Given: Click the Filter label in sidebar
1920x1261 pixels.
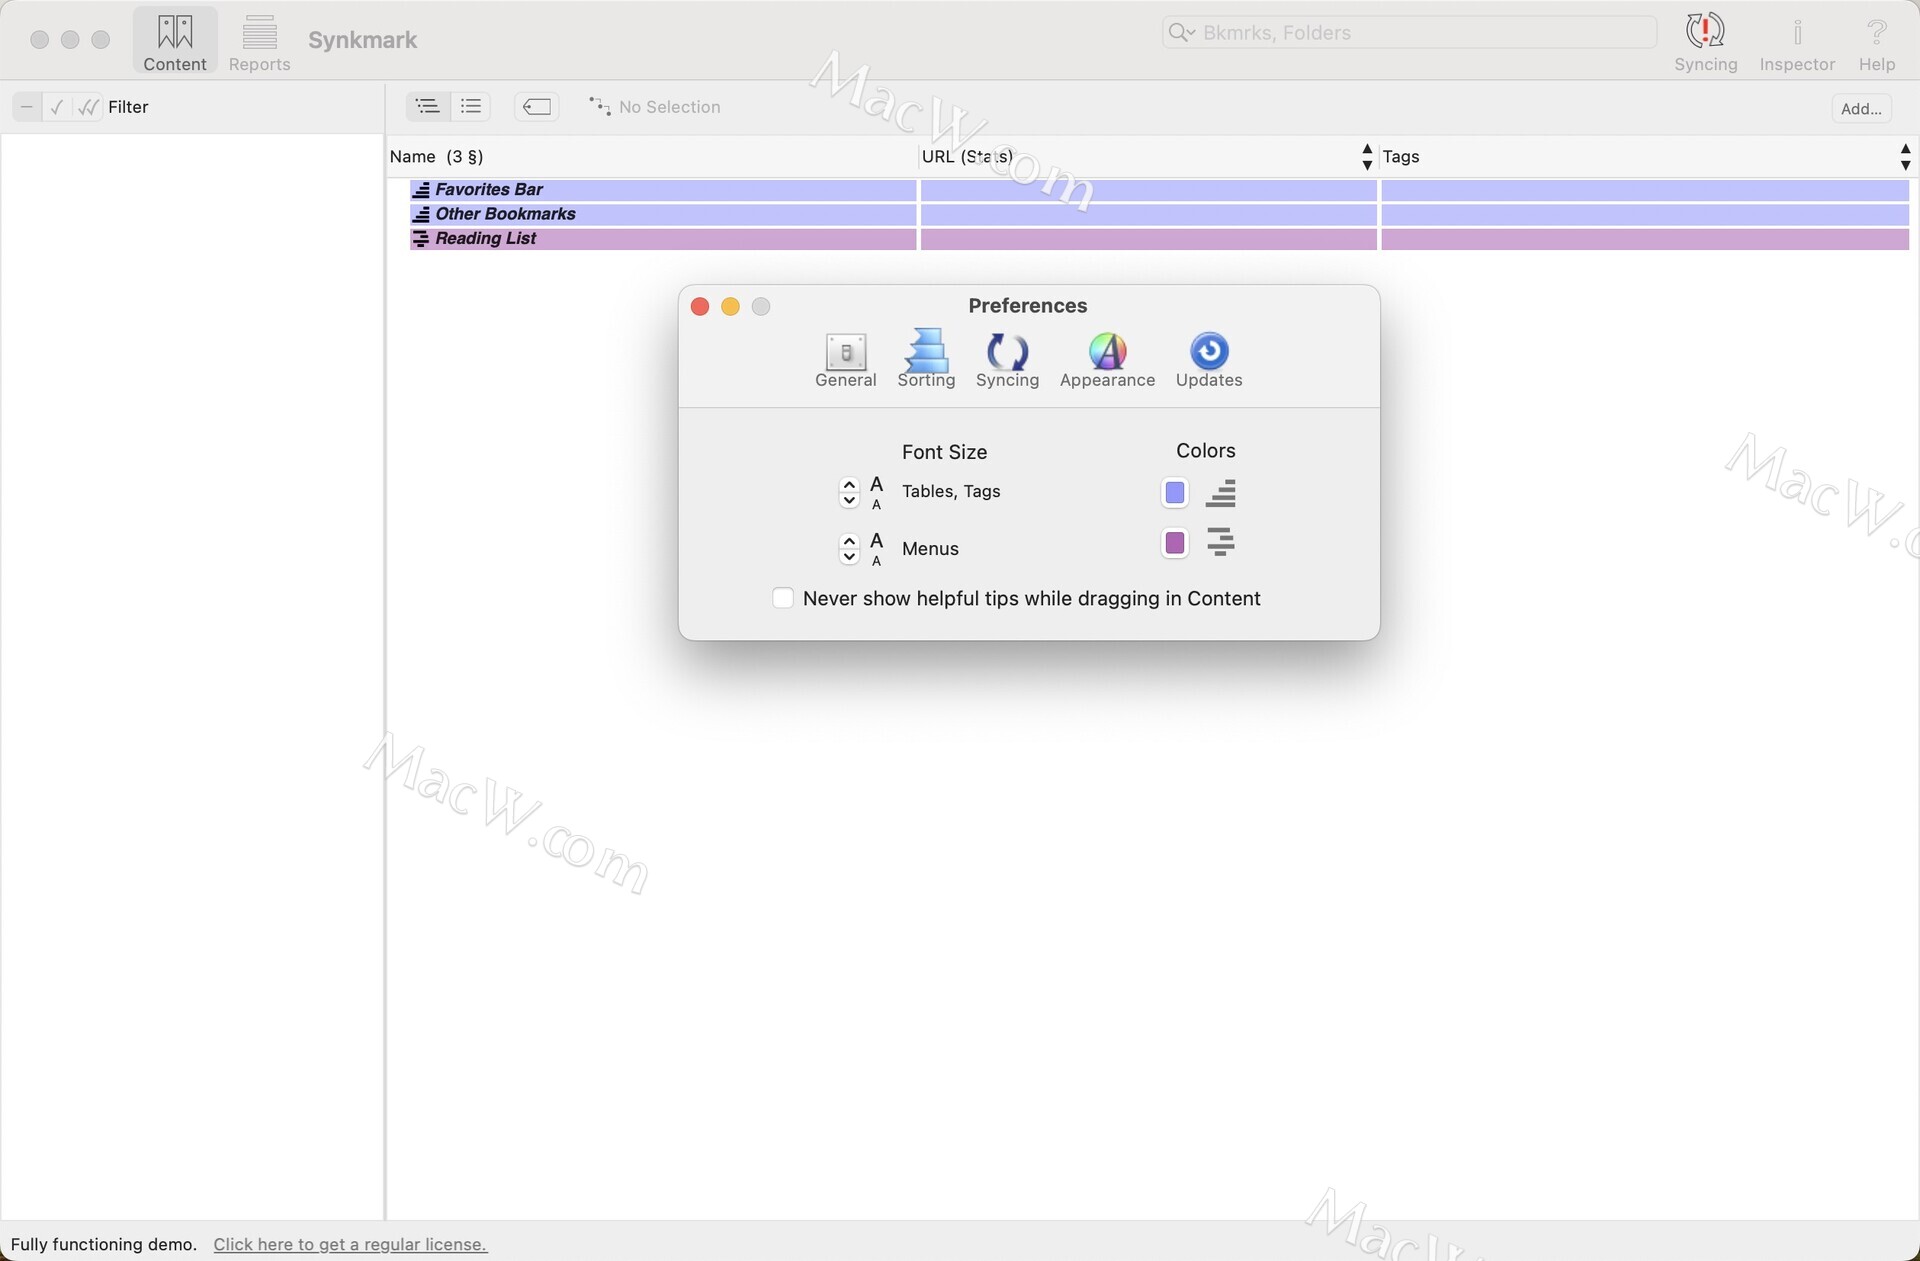Looking at the screenshot, I should pos(128,107).
